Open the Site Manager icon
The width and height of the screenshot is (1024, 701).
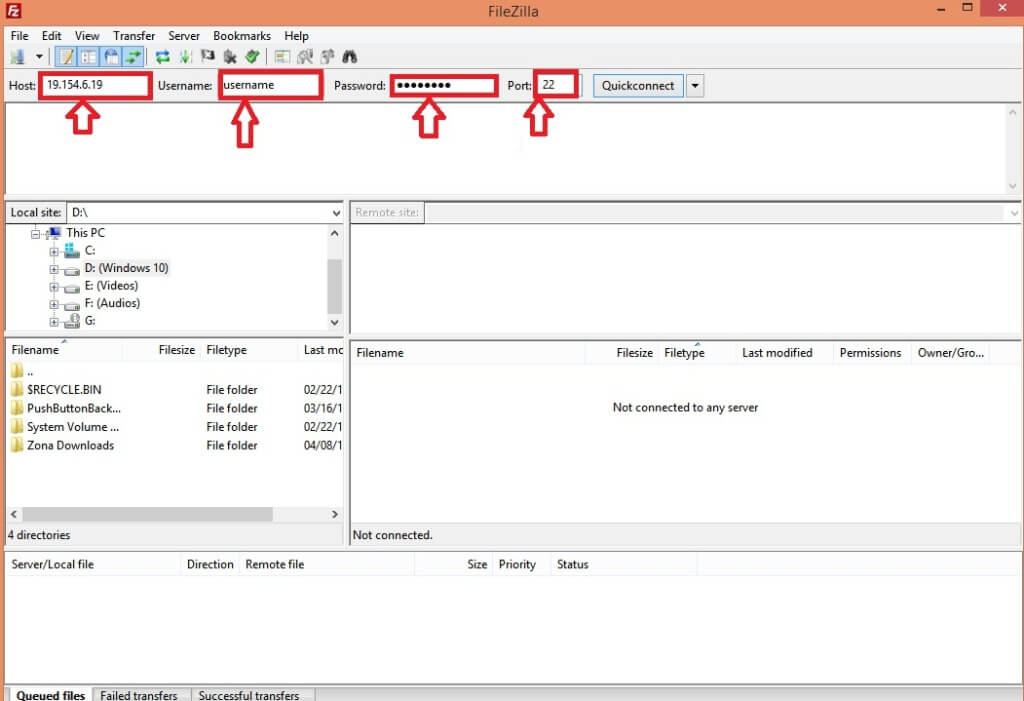coord(18,57)
